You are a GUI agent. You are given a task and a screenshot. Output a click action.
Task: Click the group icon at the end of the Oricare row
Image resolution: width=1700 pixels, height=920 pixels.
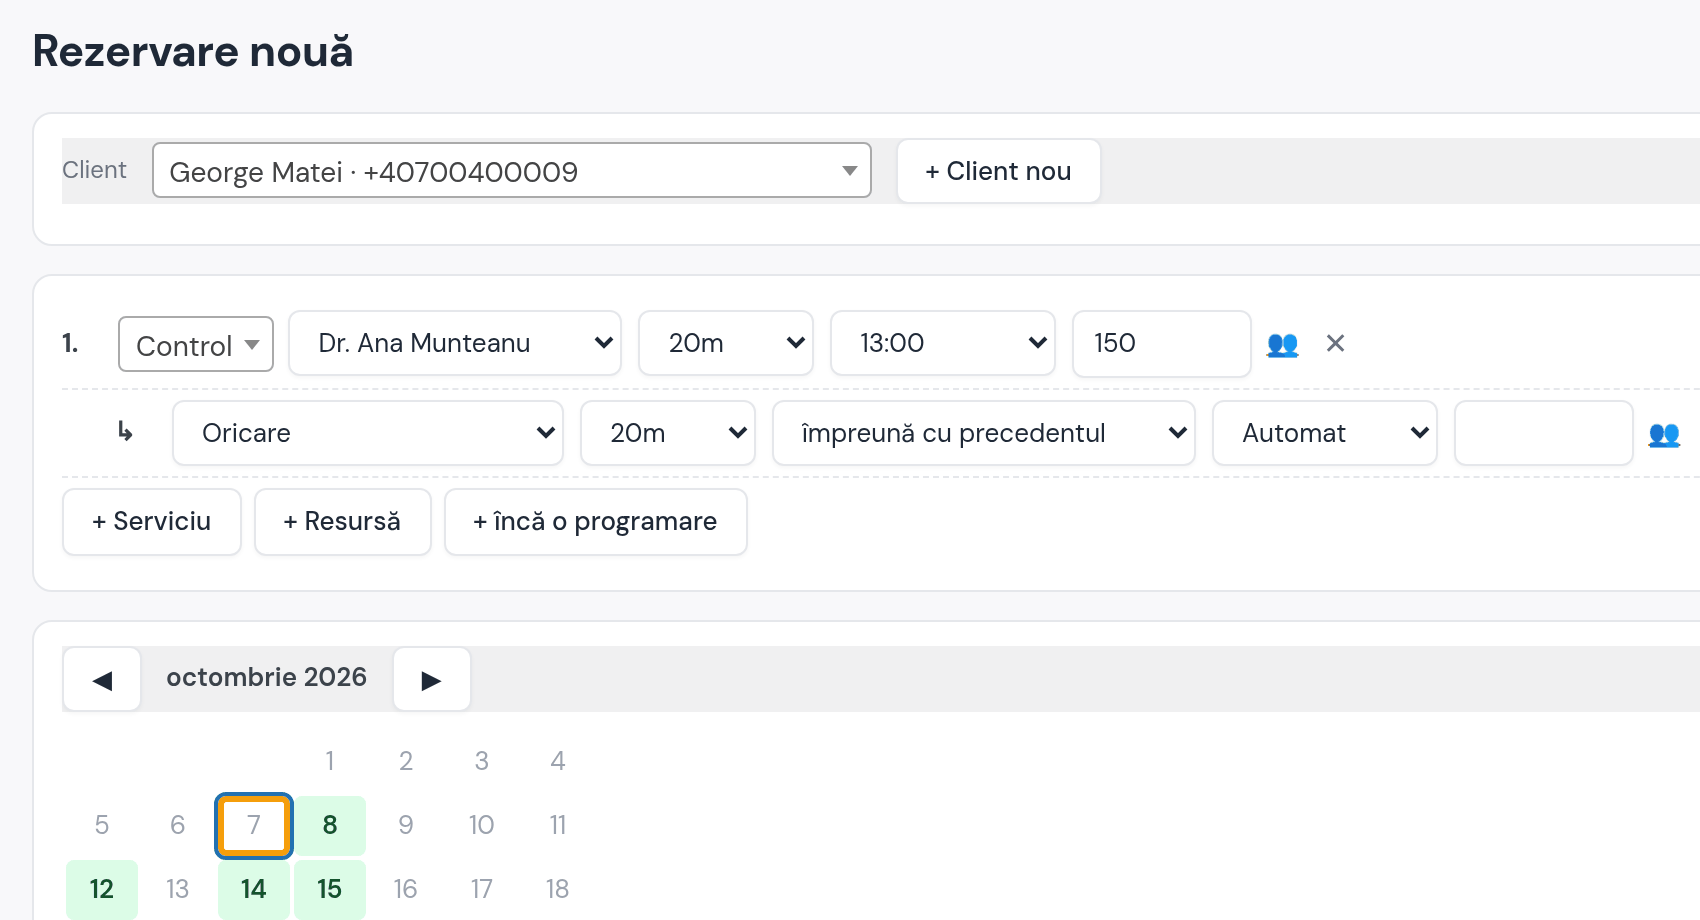coord(1664,434)
